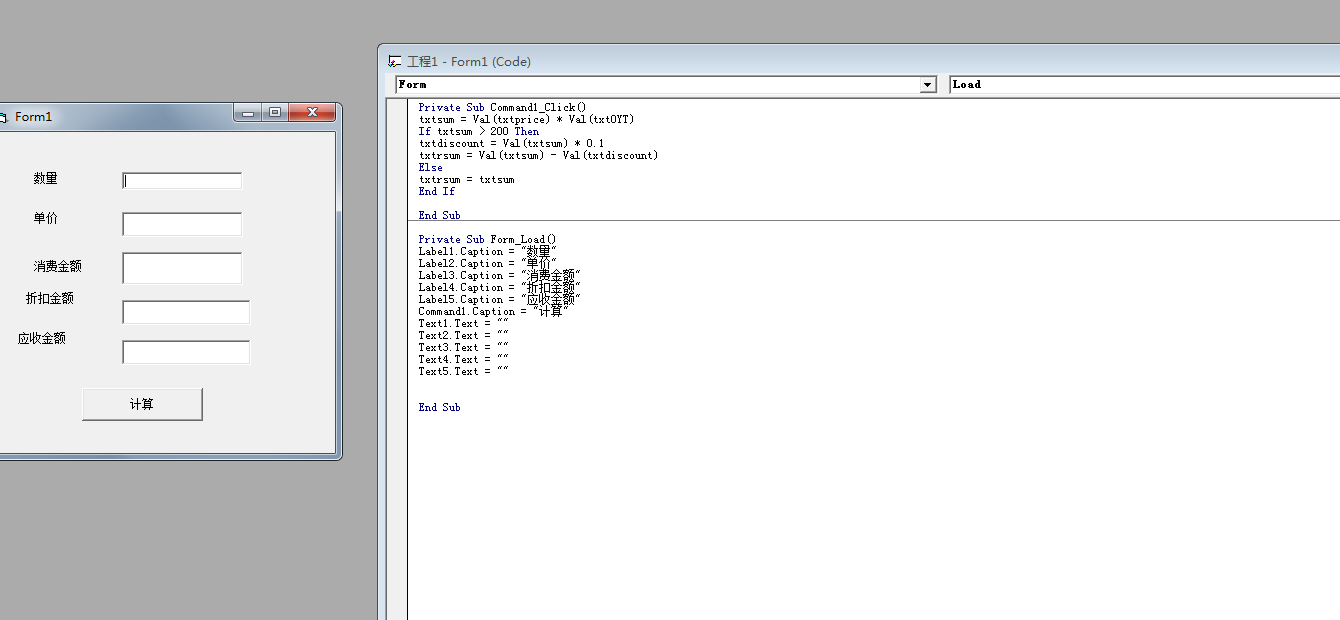1340x620 pixels.
Task: Click "End Sub" below the End If line
Action: (439, 215)
